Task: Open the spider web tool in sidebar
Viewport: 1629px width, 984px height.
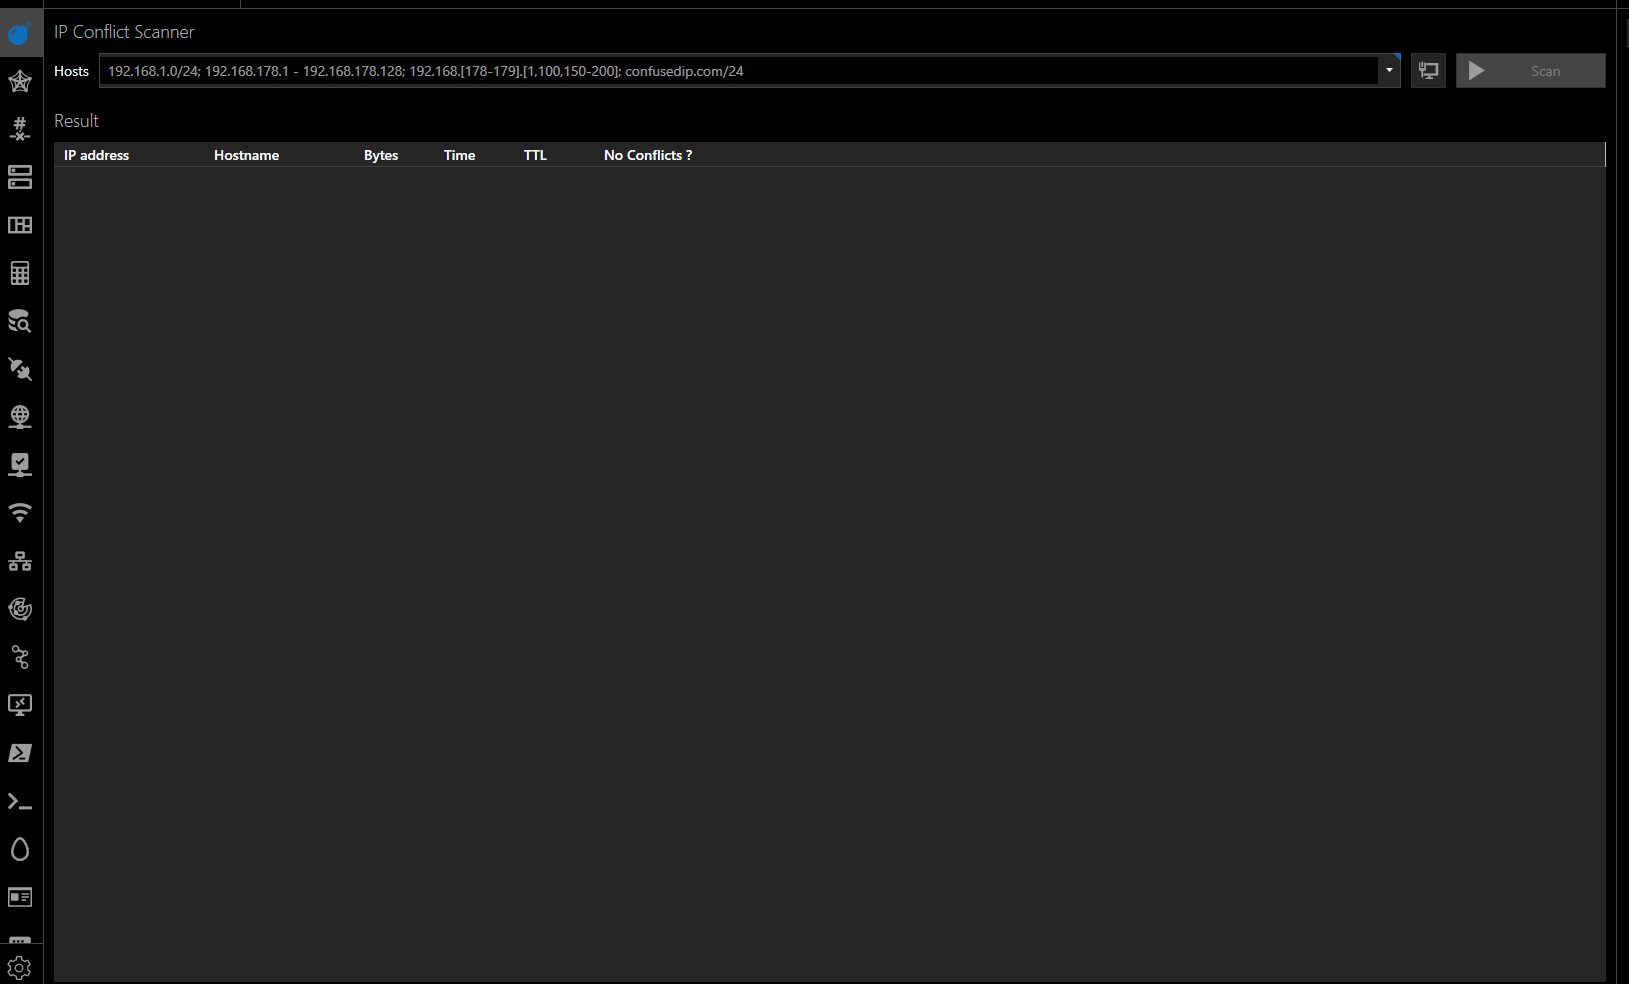Action: point(20,81)
